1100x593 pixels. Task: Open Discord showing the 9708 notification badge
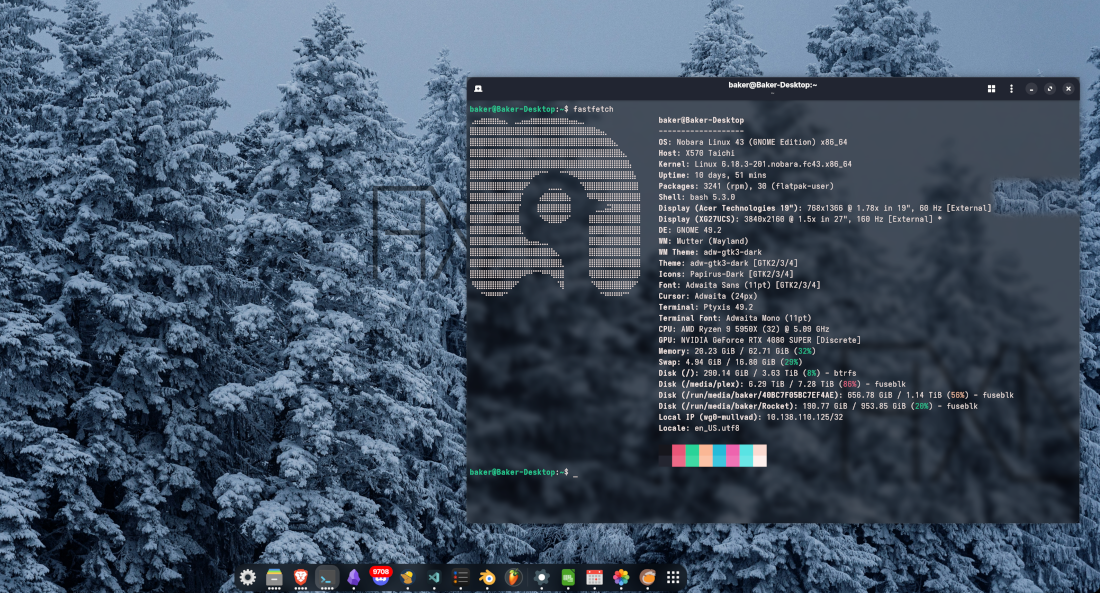(380, 578)
